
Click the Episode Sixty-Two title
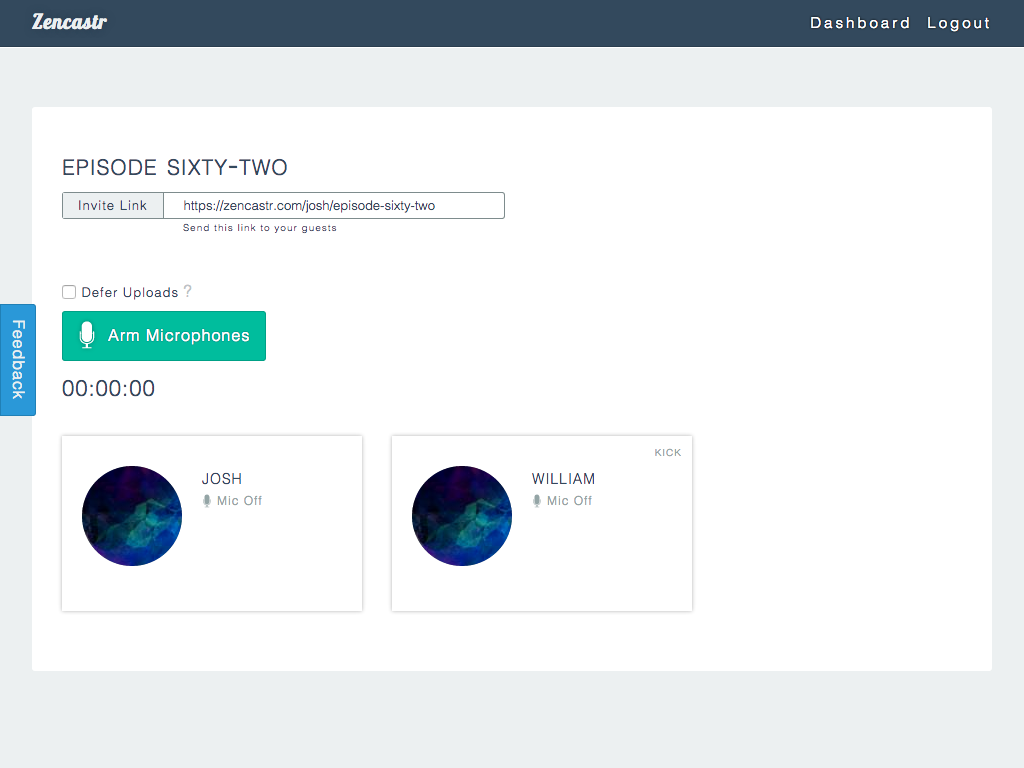pyautogui.click(x=175, y=168)
